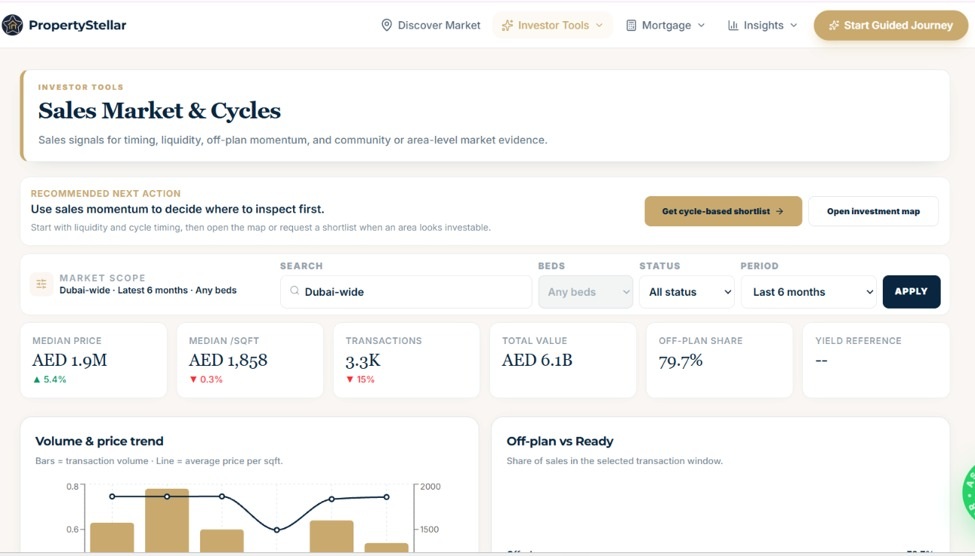The height and width of the screenshot is (556, 975).
Task: Open the Investor Tools menu
Action: 552,25
